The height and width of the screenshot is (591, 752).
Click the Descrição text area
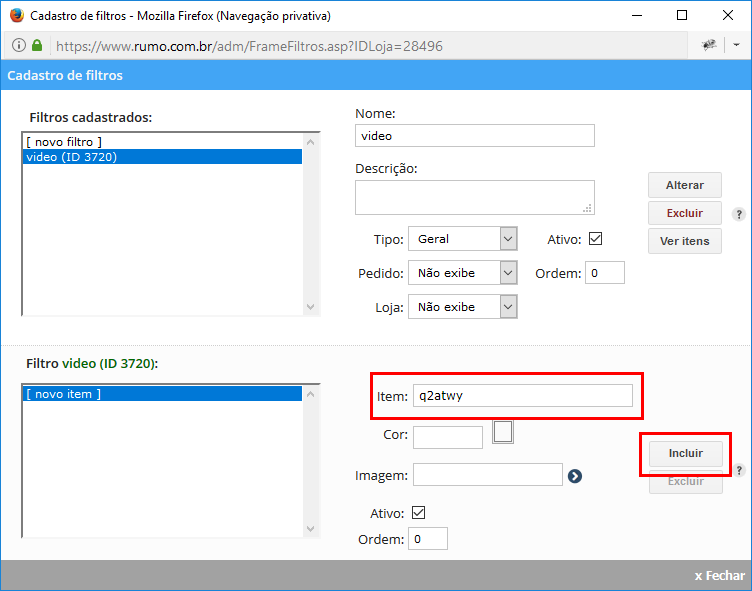pyautogui.click(x=475, y=198)
